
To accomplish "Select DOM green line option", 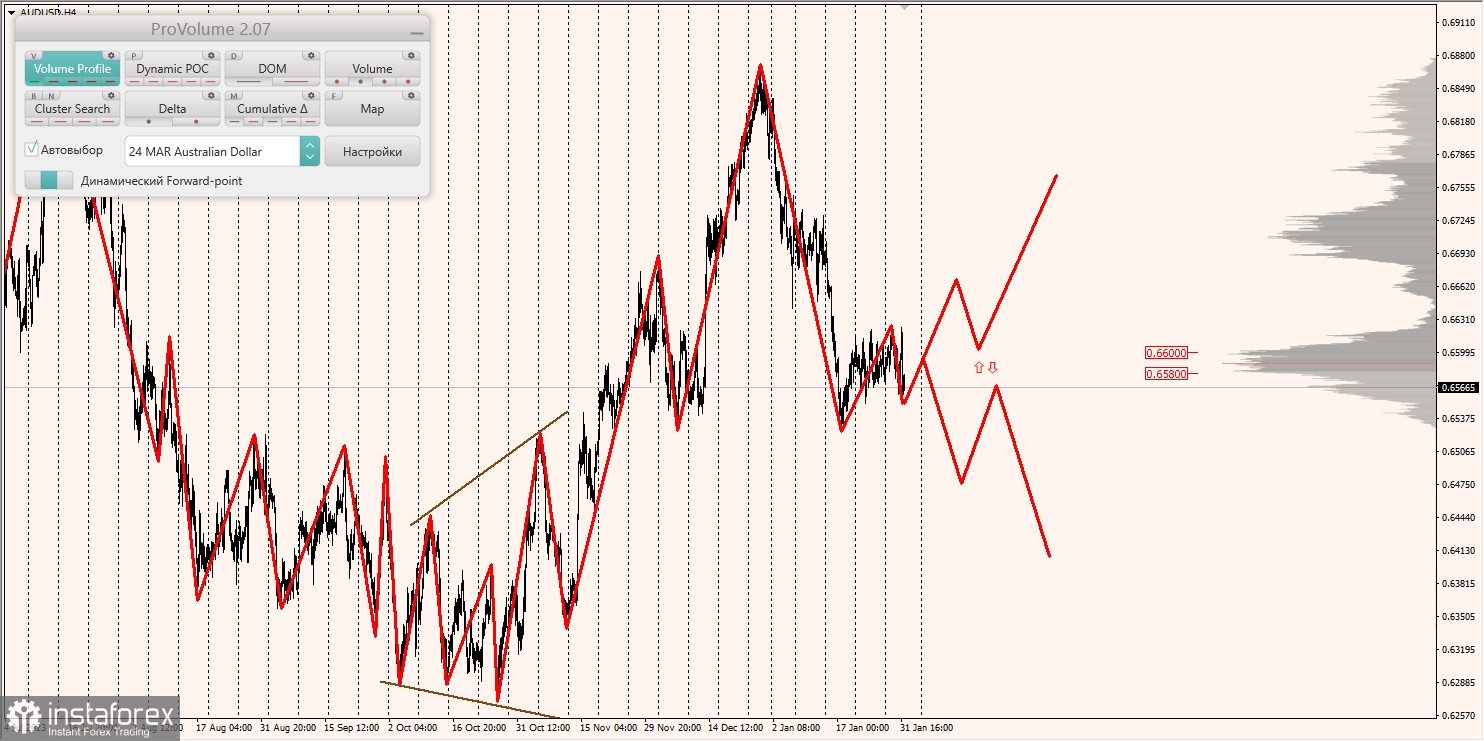I will coord(249,81).
